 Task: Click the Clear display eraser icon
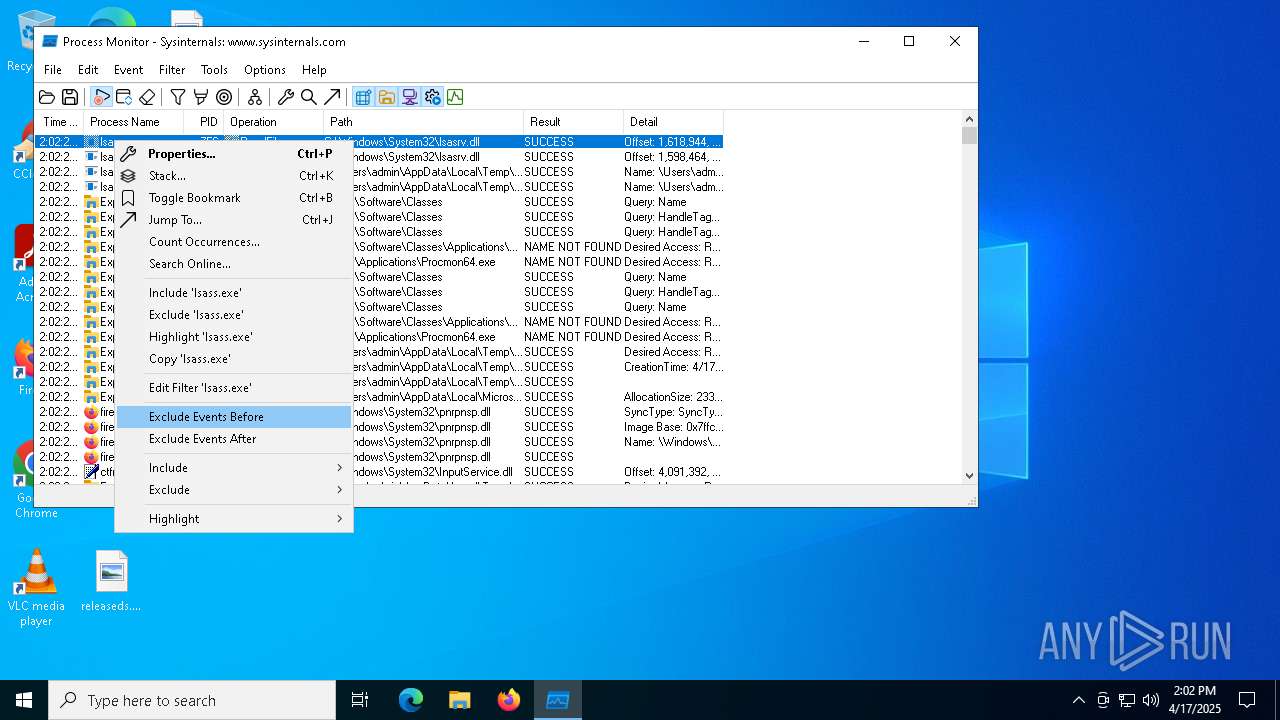(x=147, y=97)
